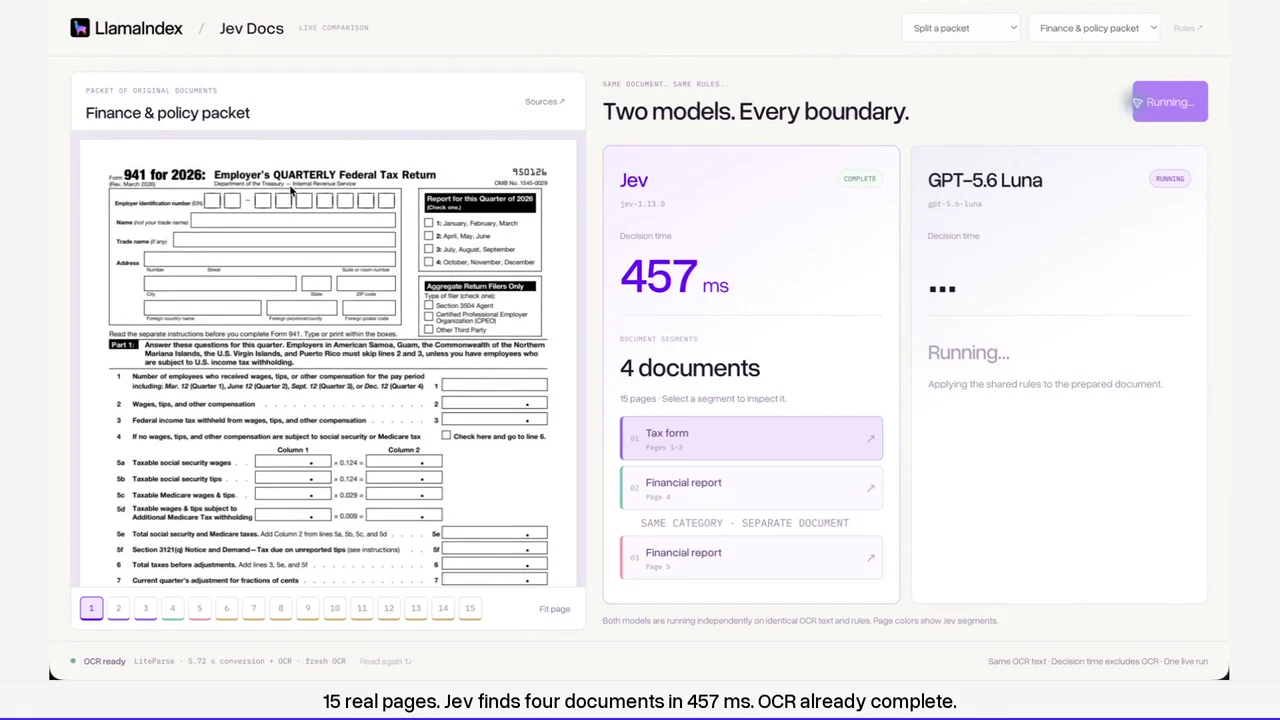Click the COMPLETE status badge on Jev
The height and width of the screenshot is (720, 1280).
coord(859,179)
